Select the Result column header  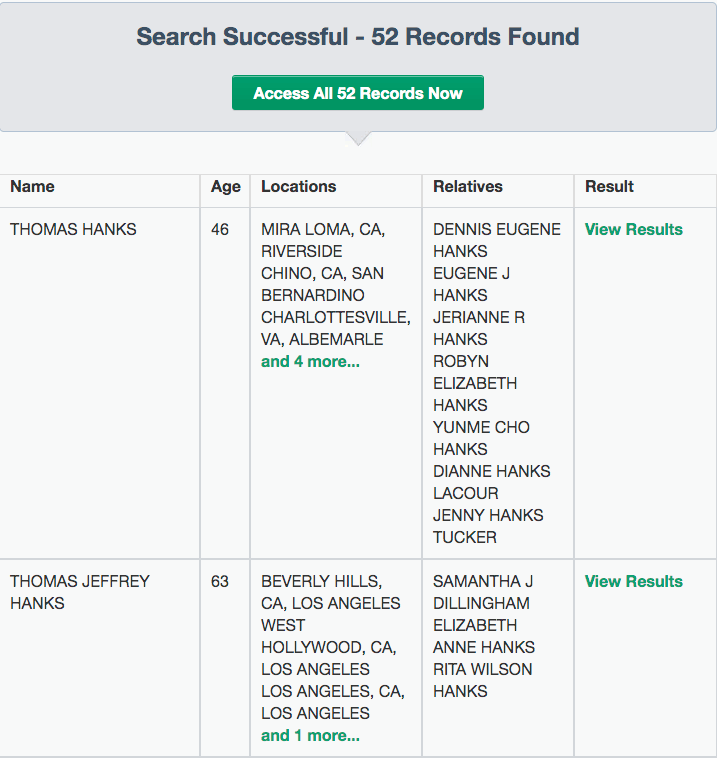pyautogui.click(x=609, y=187)
